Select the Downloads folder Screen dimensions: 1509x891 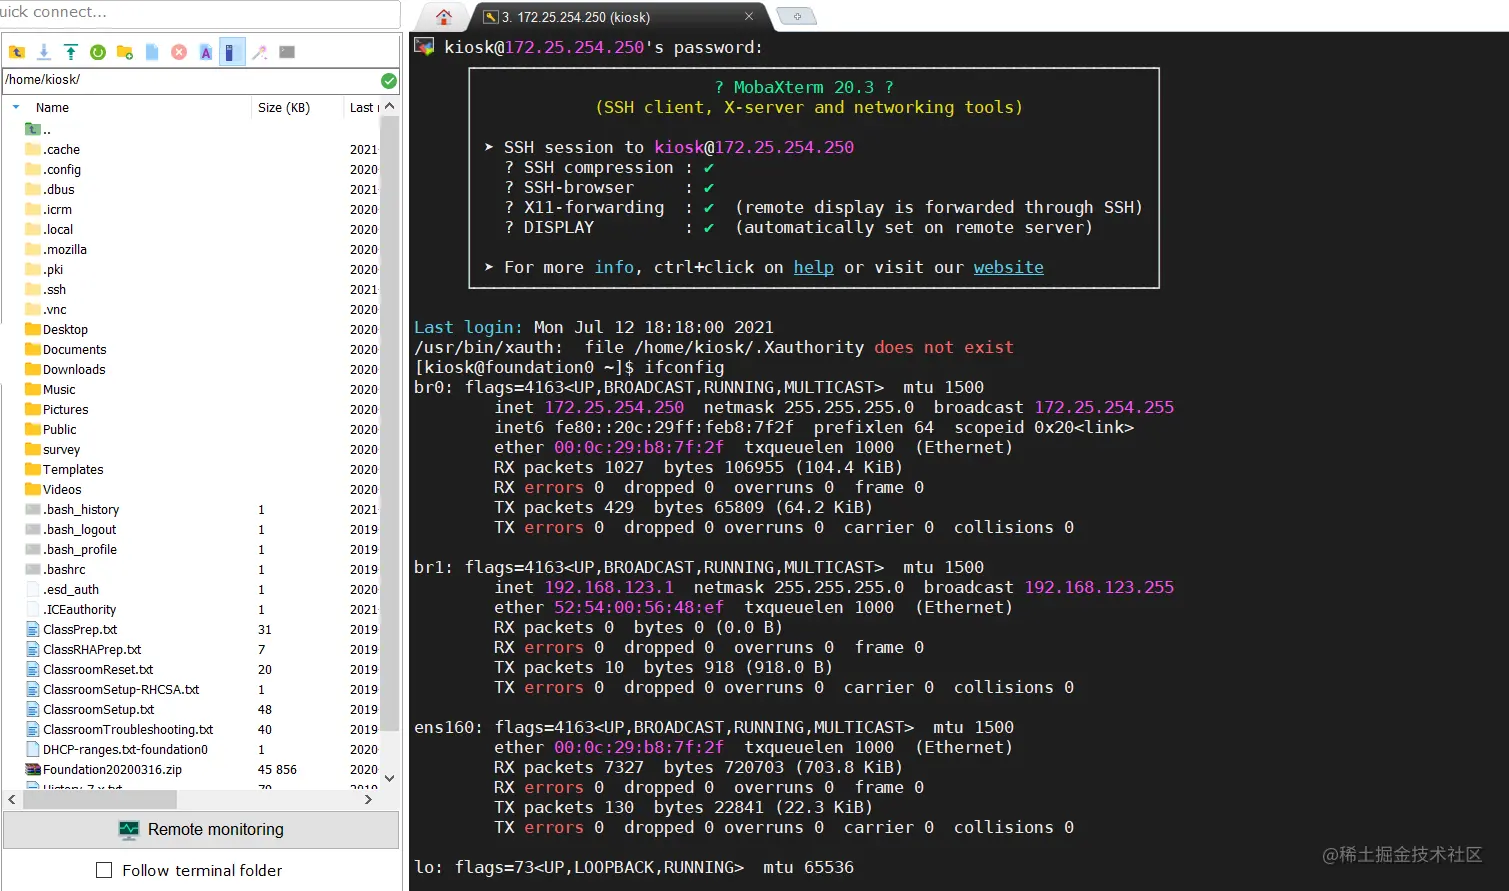click(65, 369)
